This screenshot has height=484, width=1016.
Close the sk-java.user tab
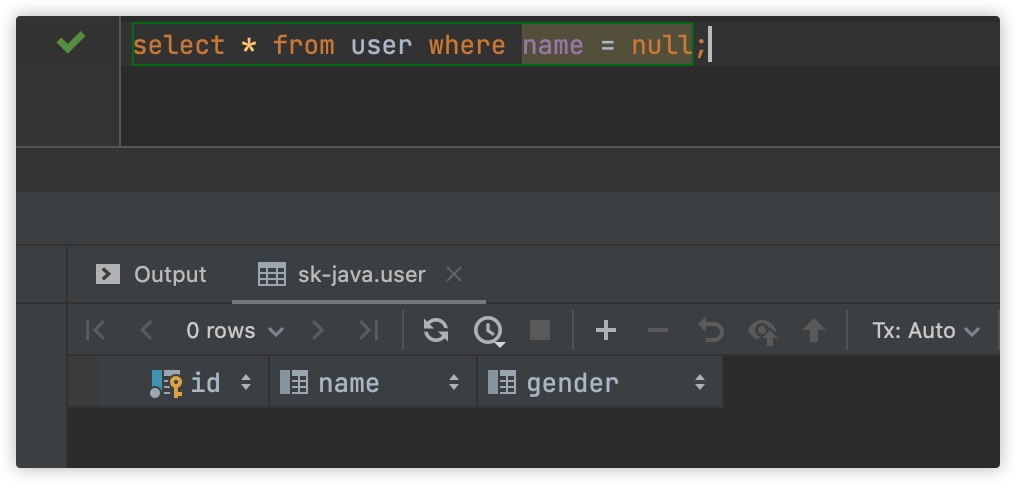tap(454, 275)
